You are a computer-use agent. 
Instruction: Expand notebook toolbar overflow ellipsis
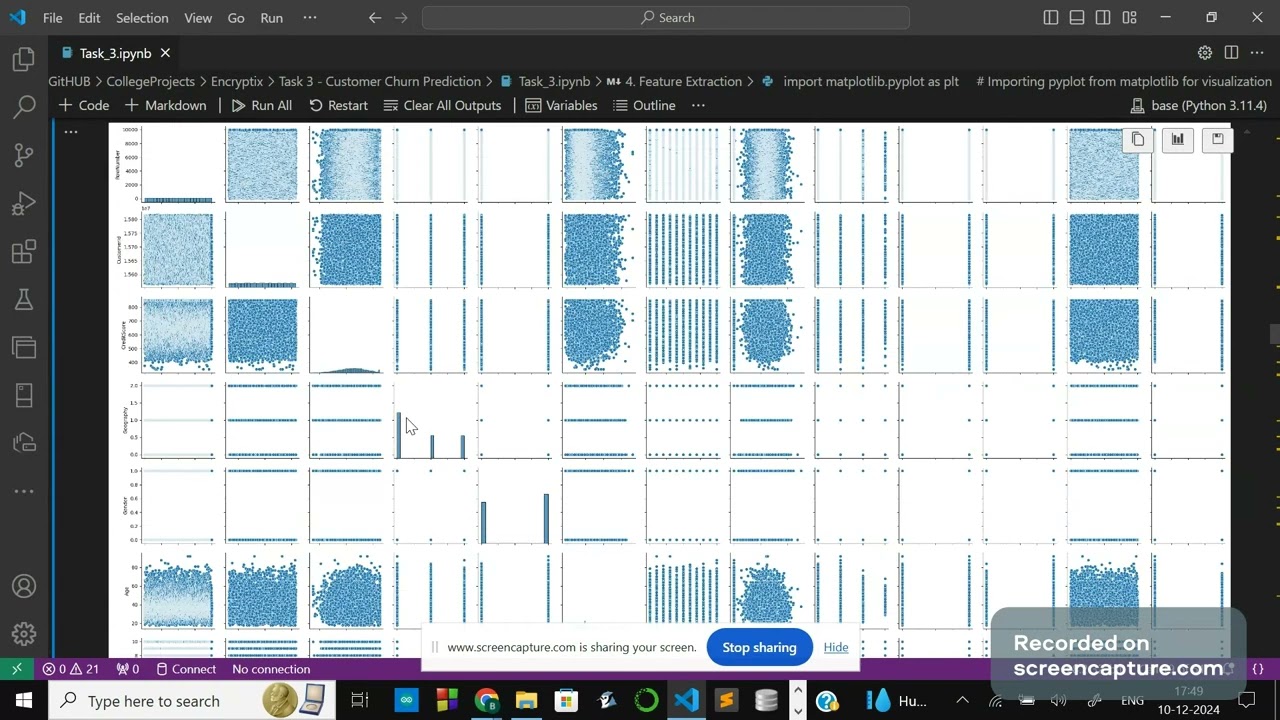coord(698,105)
